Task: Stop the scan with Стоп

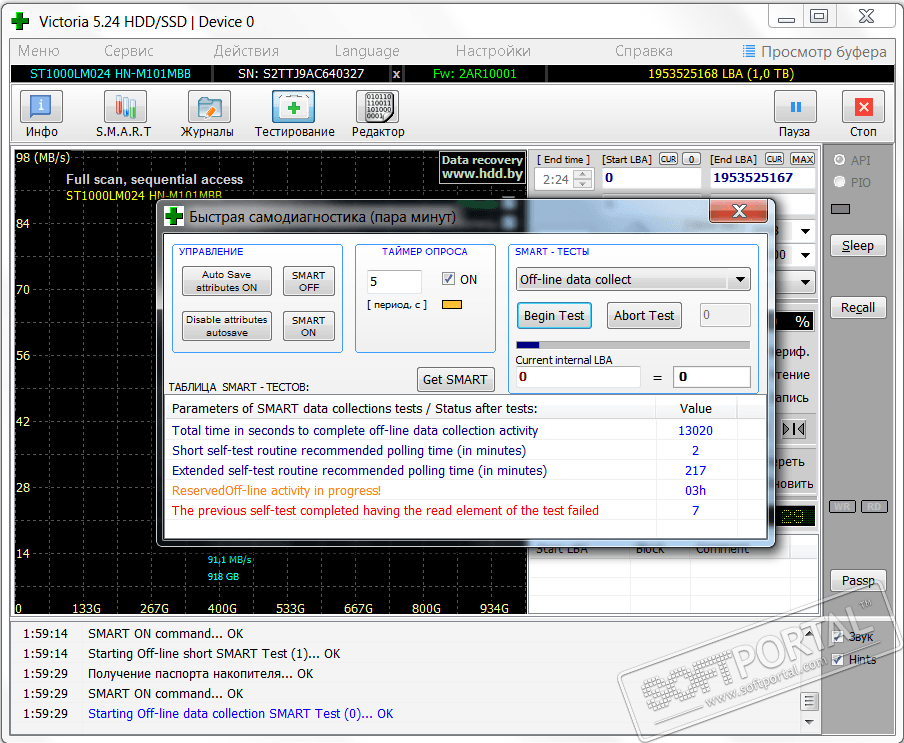Action: [863, 114]
